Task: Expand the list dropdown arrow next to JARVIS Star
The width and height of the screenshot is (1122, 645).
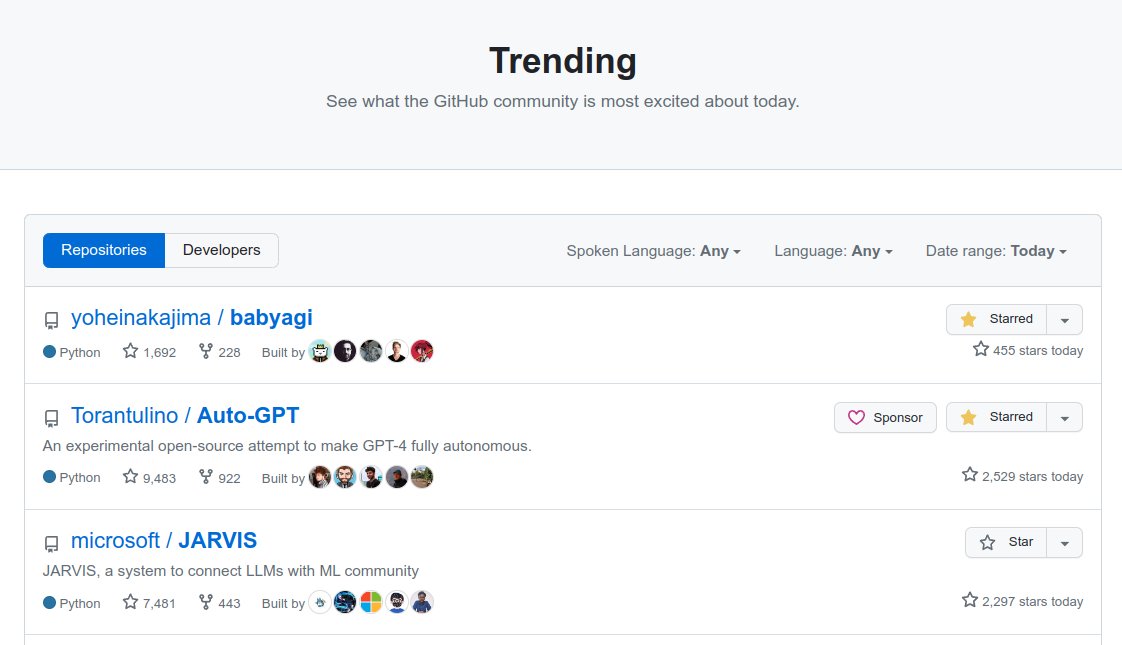Action: [1065, 543]
